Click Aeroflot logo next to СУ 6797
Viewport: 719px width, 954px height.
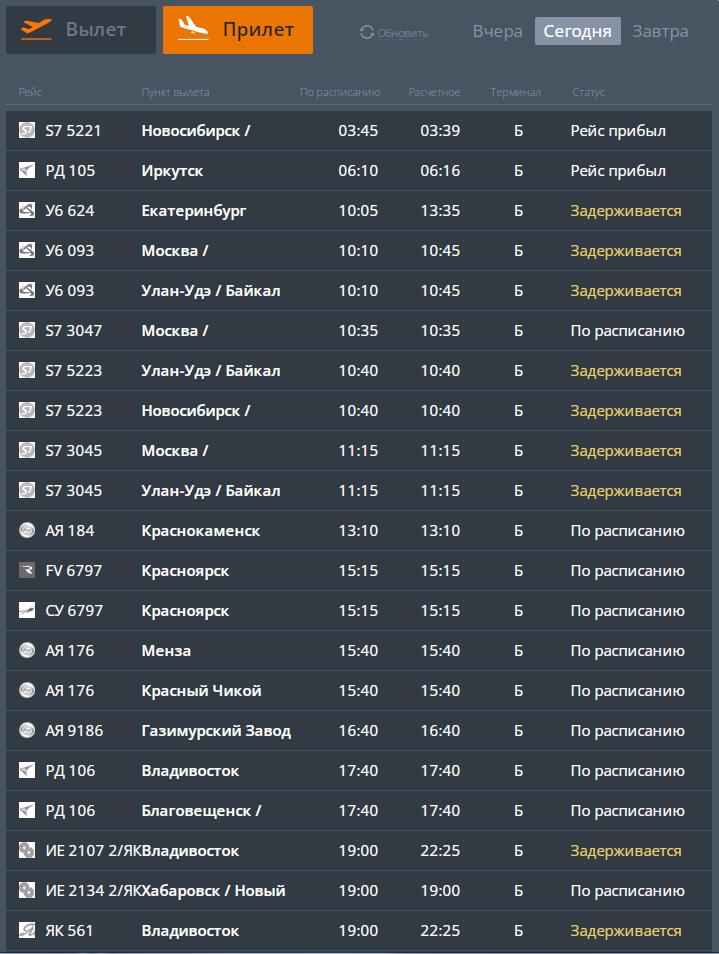27,610
